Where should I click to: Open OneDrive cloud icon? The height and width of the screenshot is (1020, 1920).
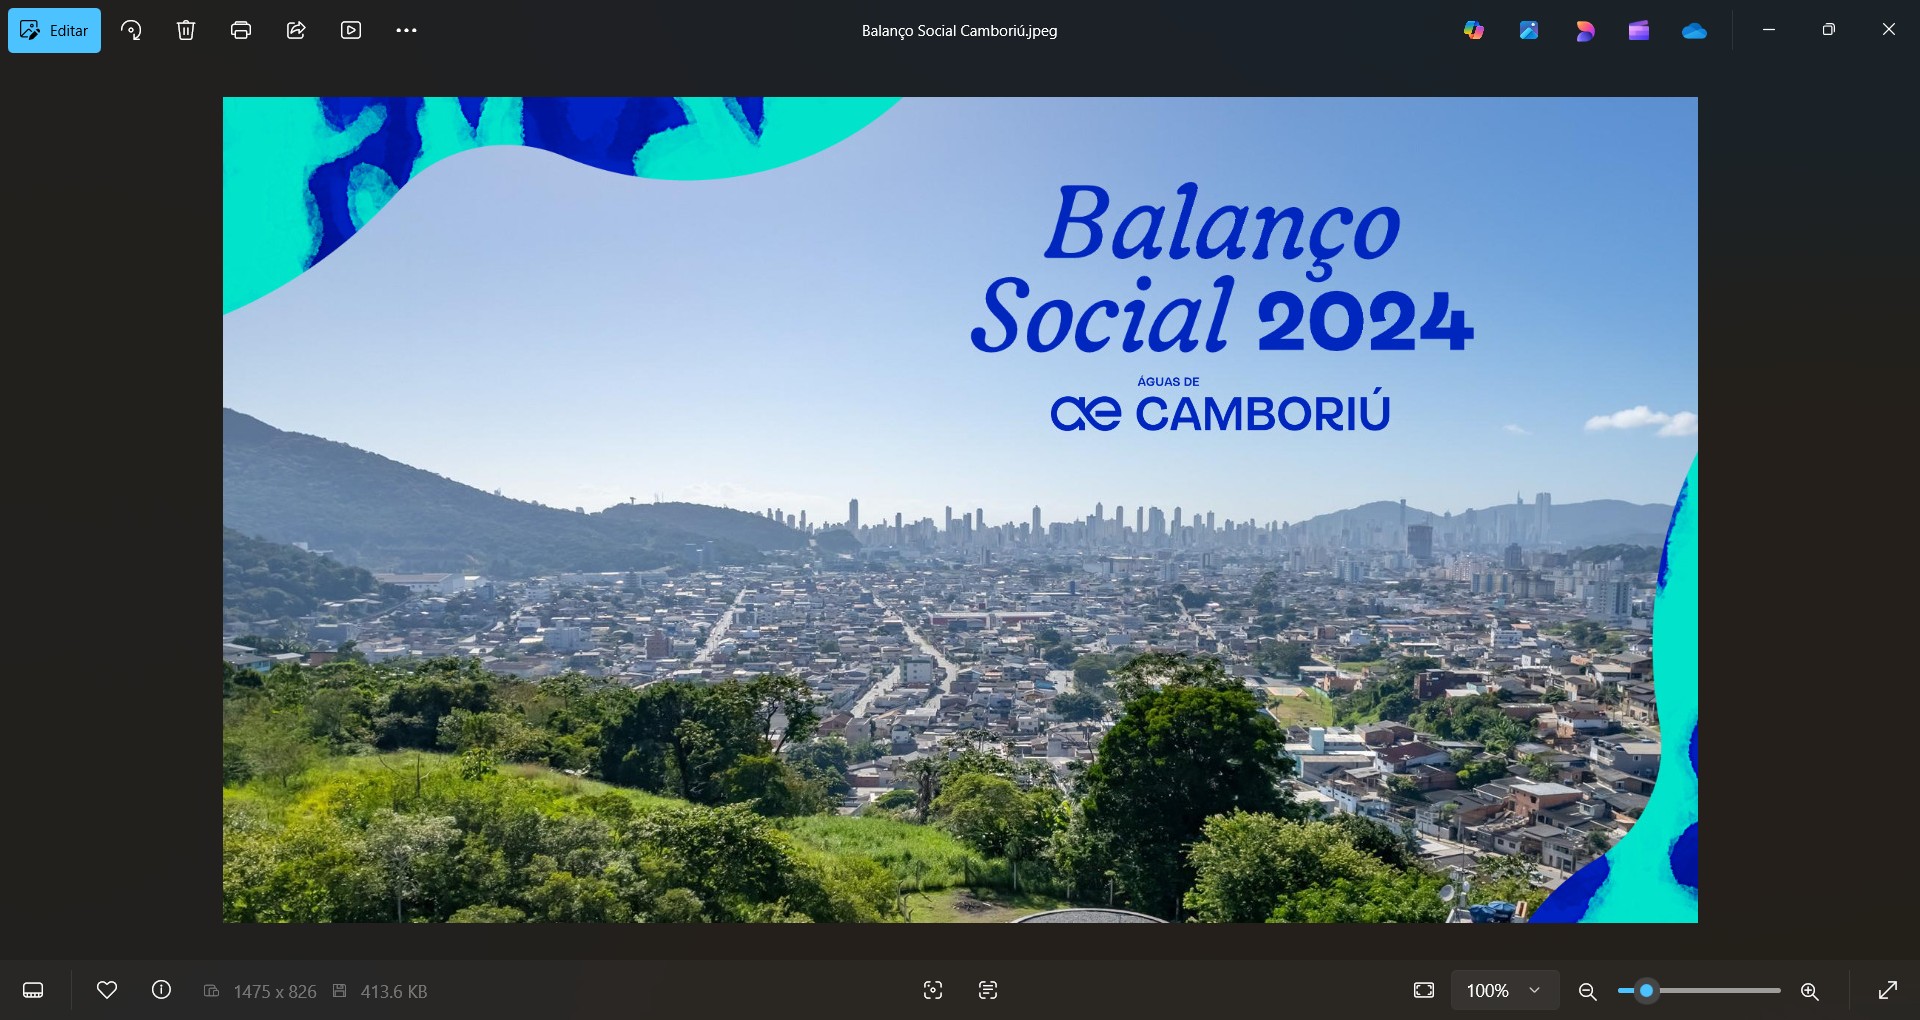(x=1694, y=30)
